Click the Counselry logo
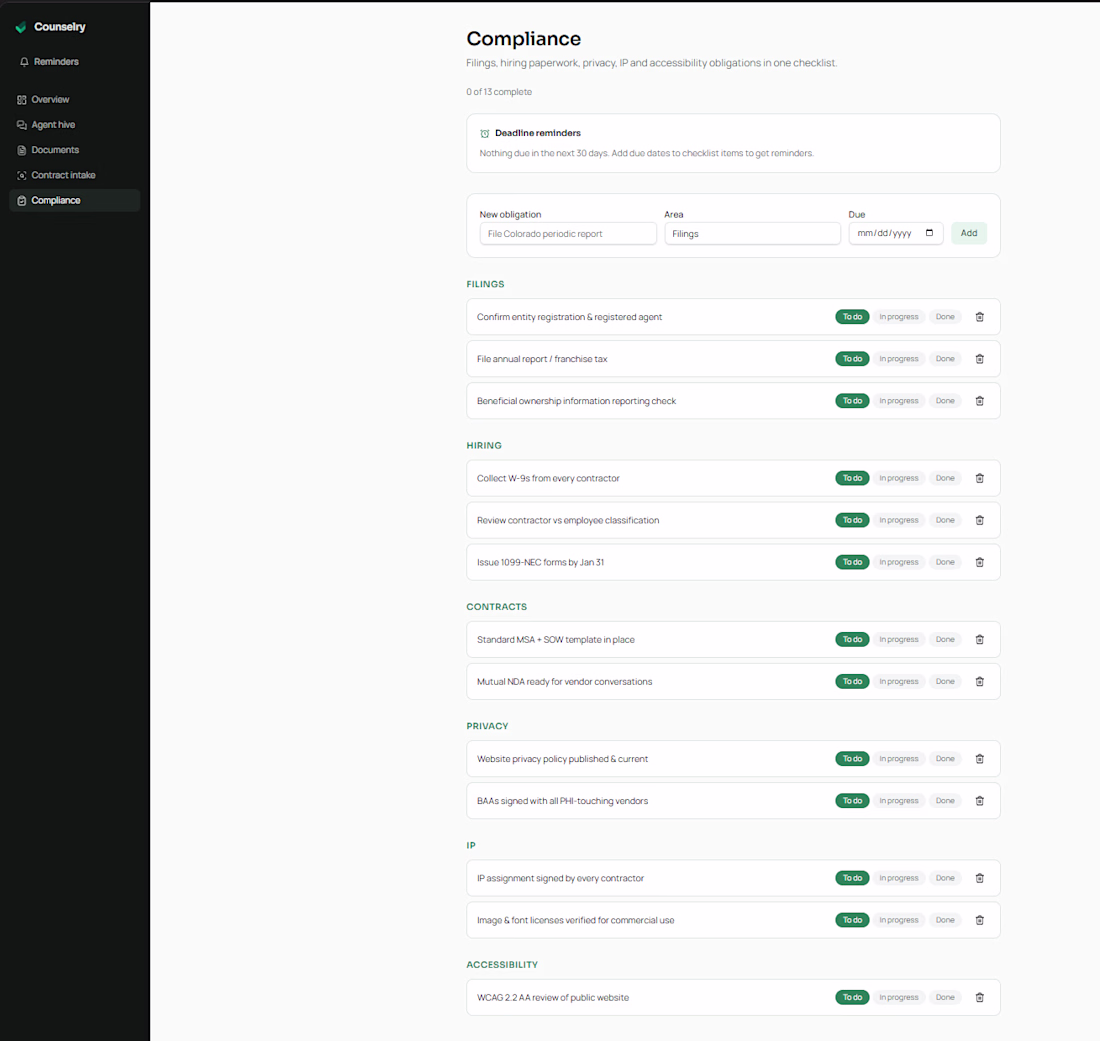The image size is (1100, 1041). [x=21, y=27]
